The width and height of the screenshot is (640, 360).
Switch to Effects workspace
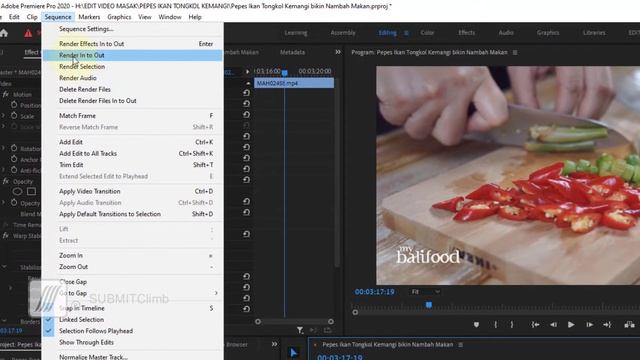point(467,33)
